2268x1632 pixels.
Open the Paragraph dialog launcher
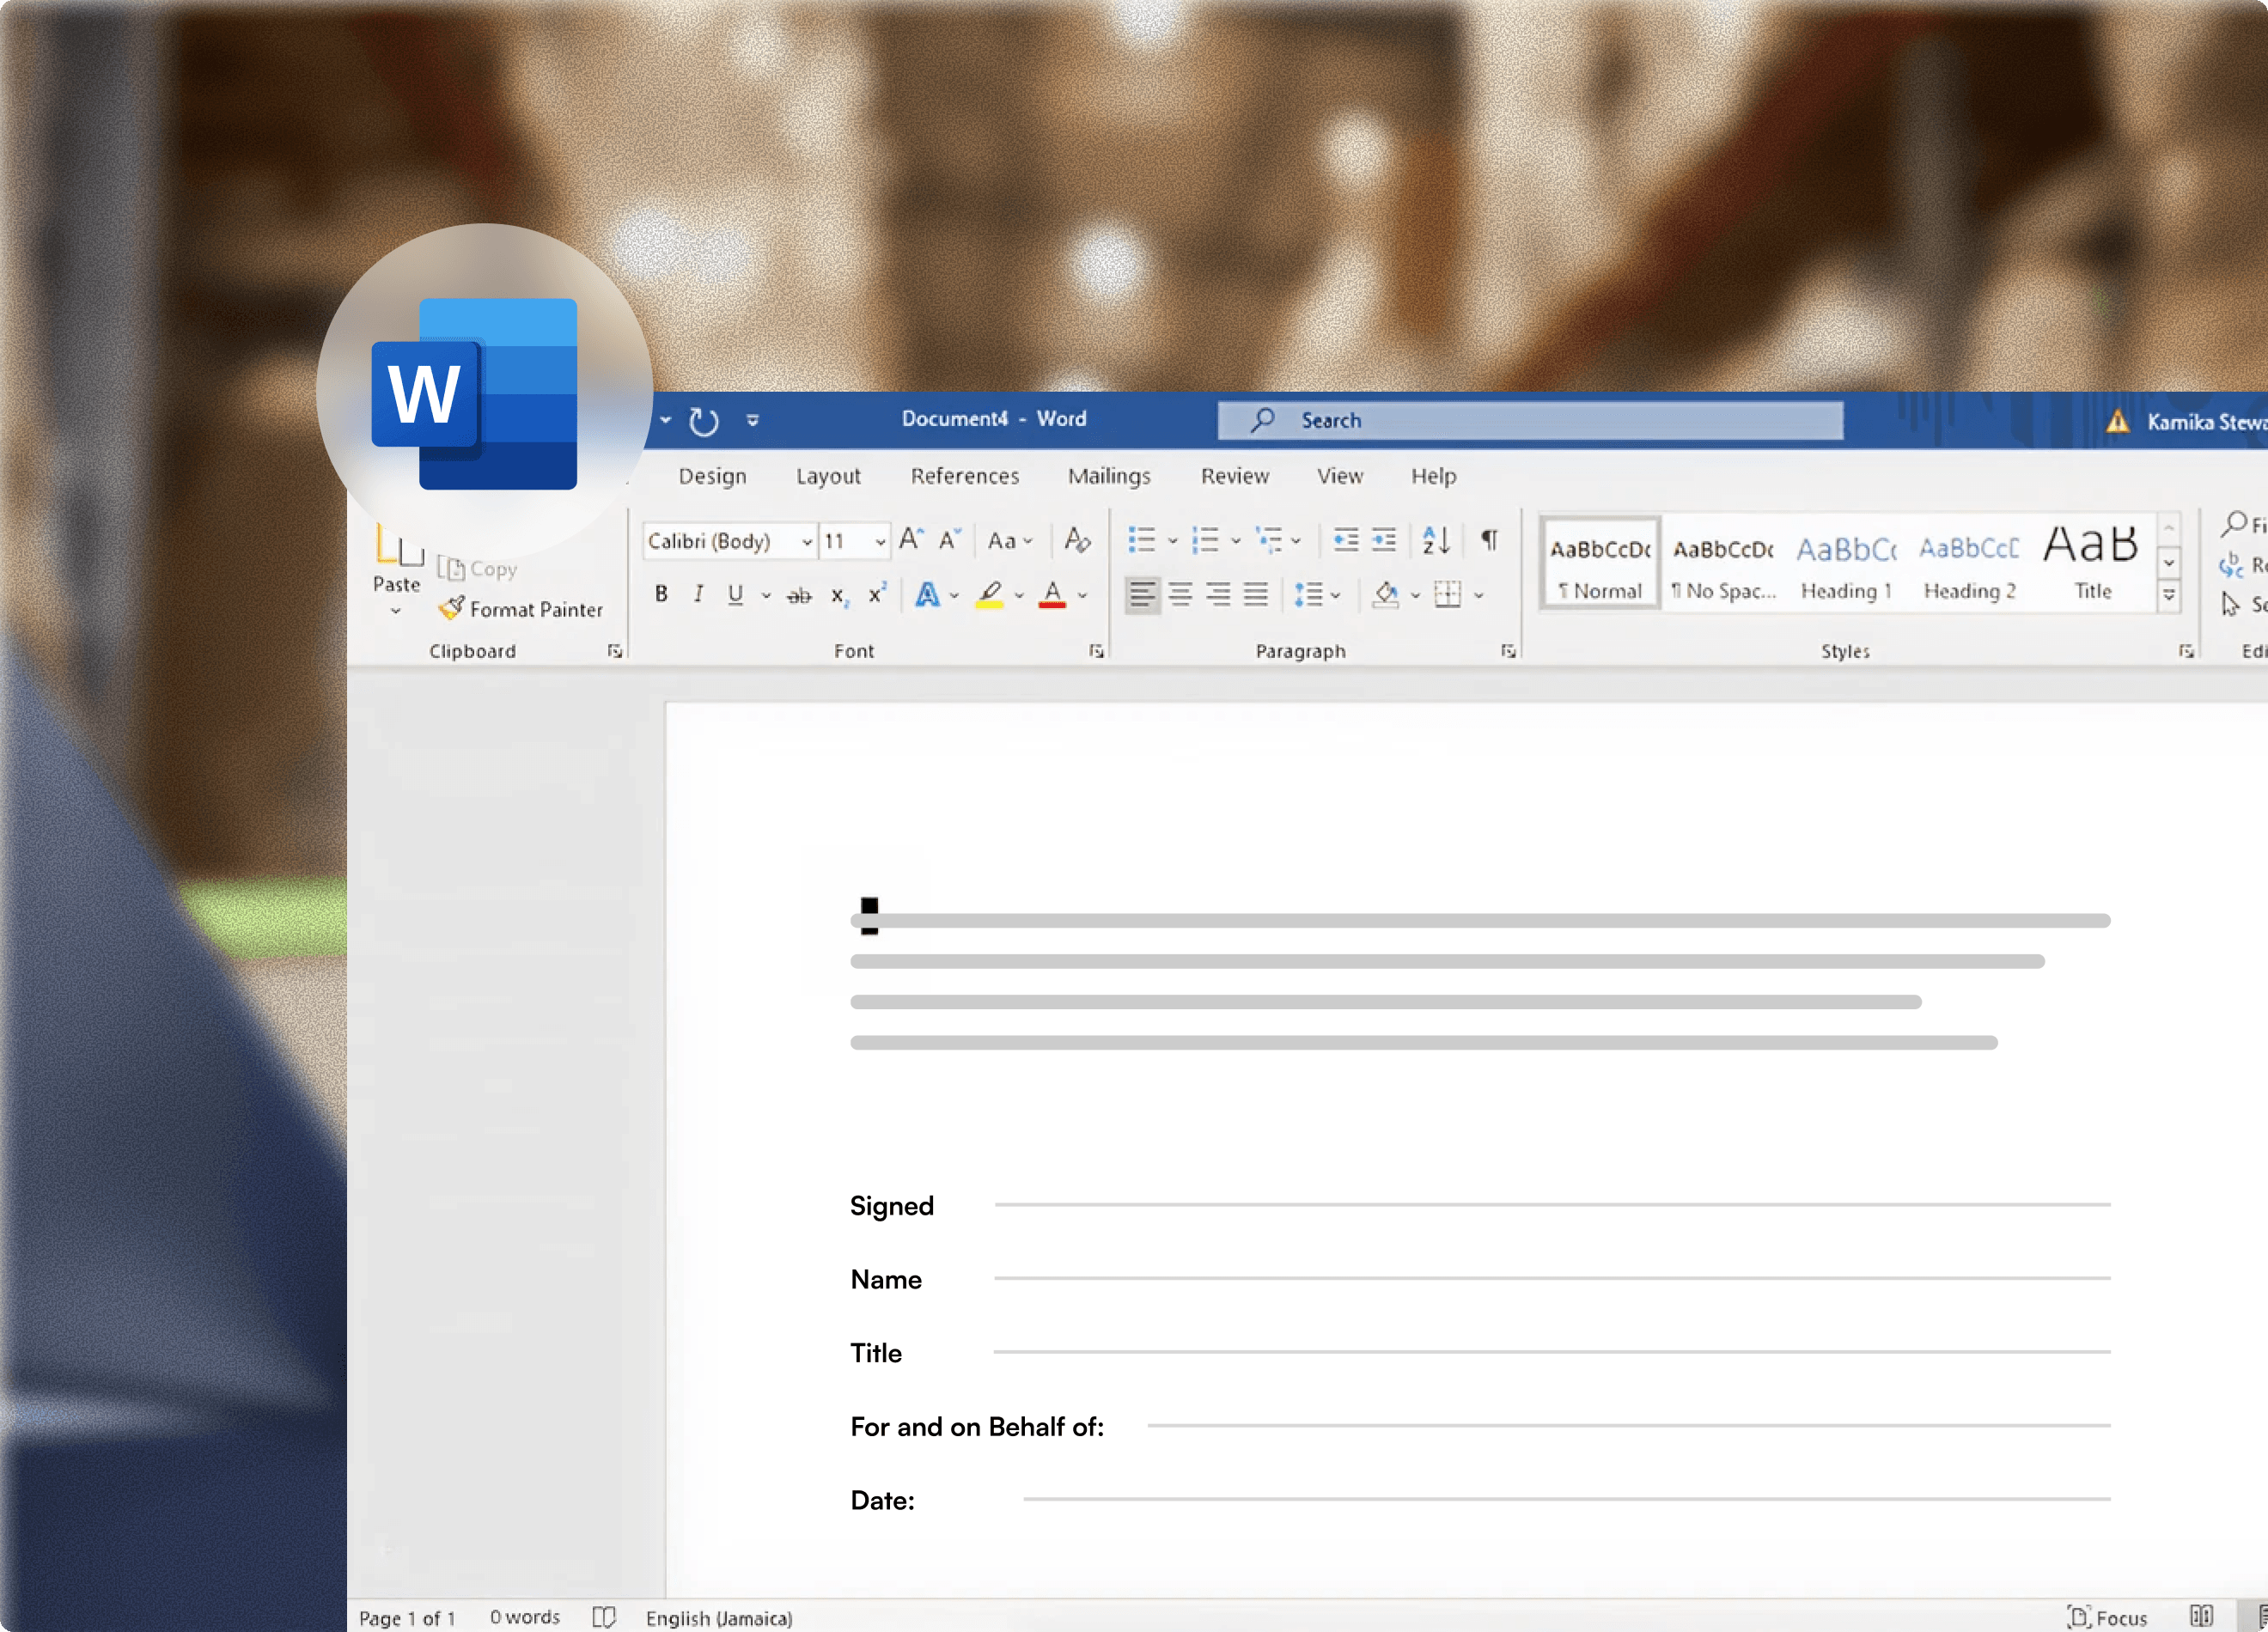point(1508,651)
